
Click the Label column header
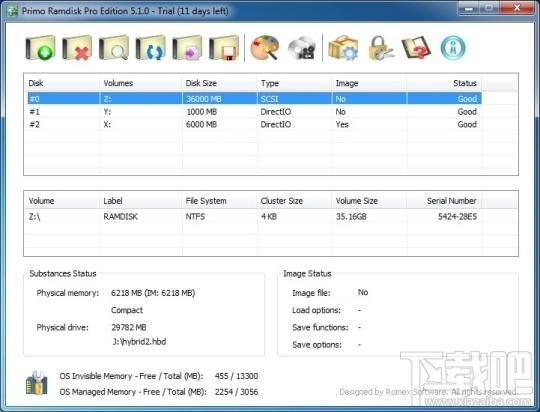point(141,201)
